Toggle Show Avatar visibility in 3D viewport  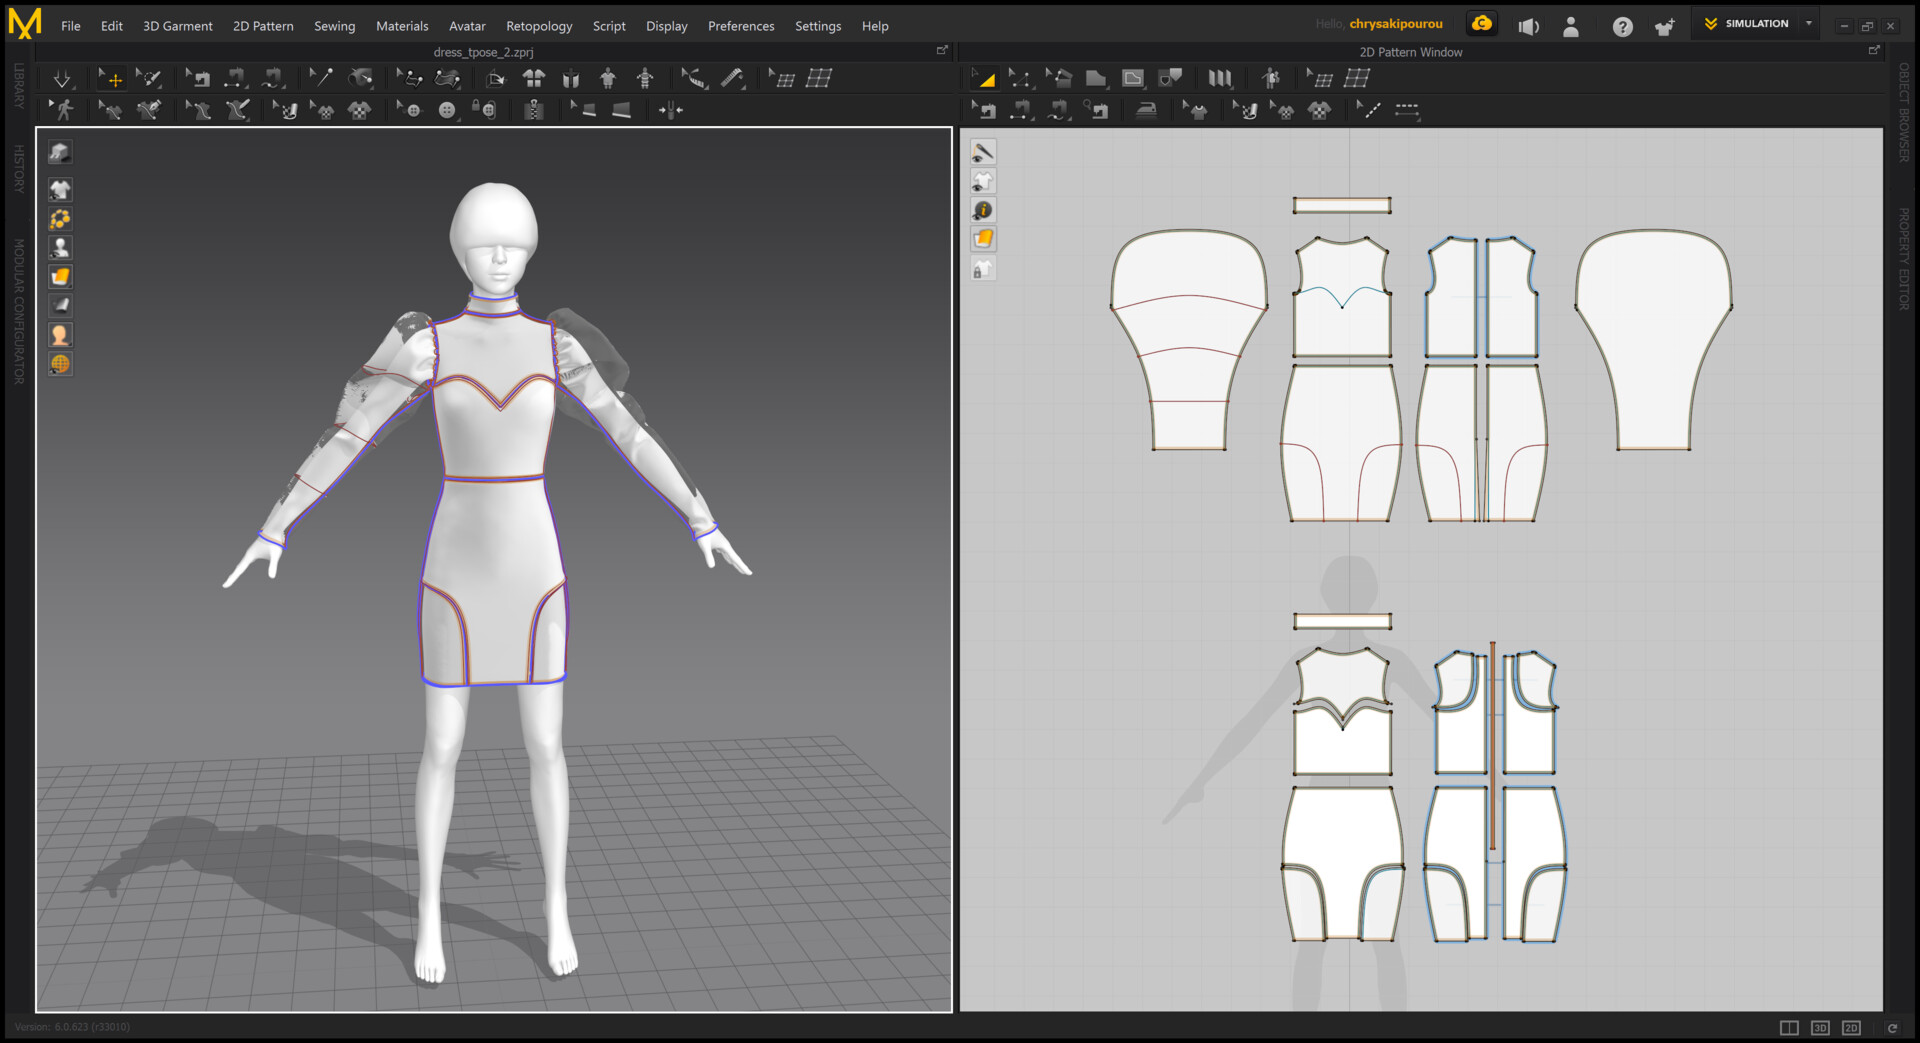pos(60,248)
